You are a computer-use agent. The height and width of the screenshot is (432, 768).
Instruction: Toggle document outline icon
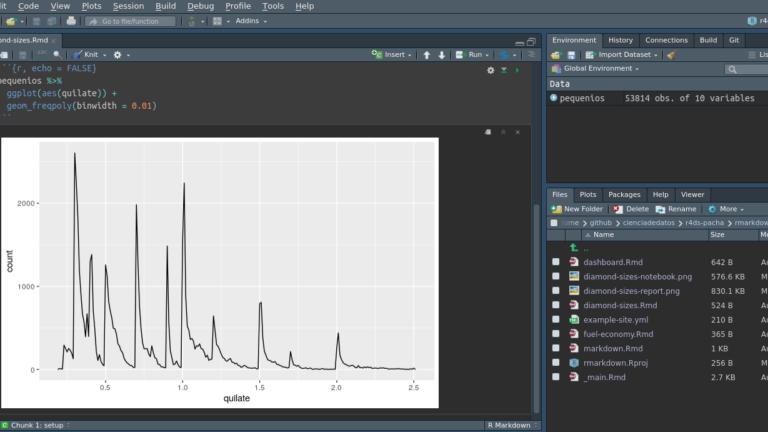[531, 54]
